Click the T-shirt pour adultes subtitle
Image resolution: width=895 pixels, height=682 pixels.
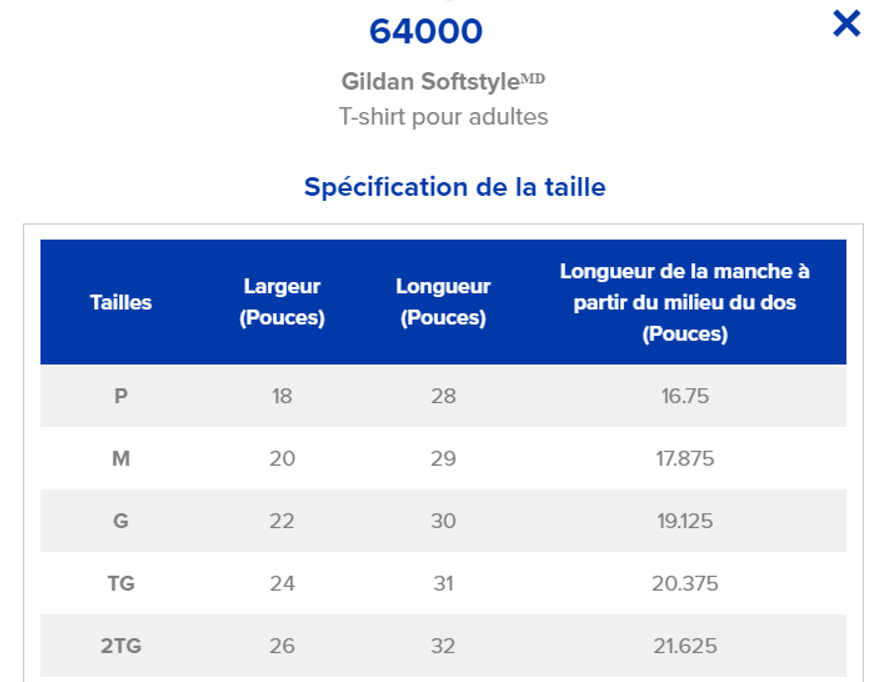[443, 117]
